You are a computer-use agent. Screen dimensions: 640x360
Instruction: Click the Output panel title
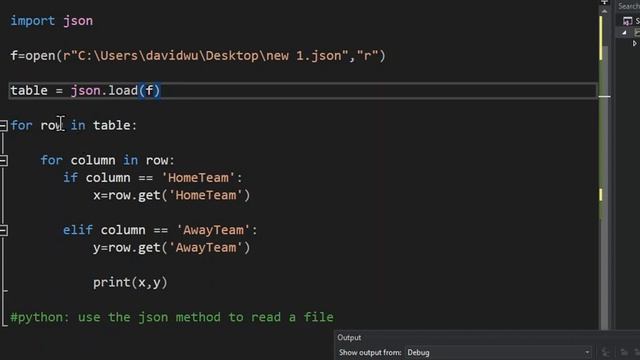(x=349, y=338)
